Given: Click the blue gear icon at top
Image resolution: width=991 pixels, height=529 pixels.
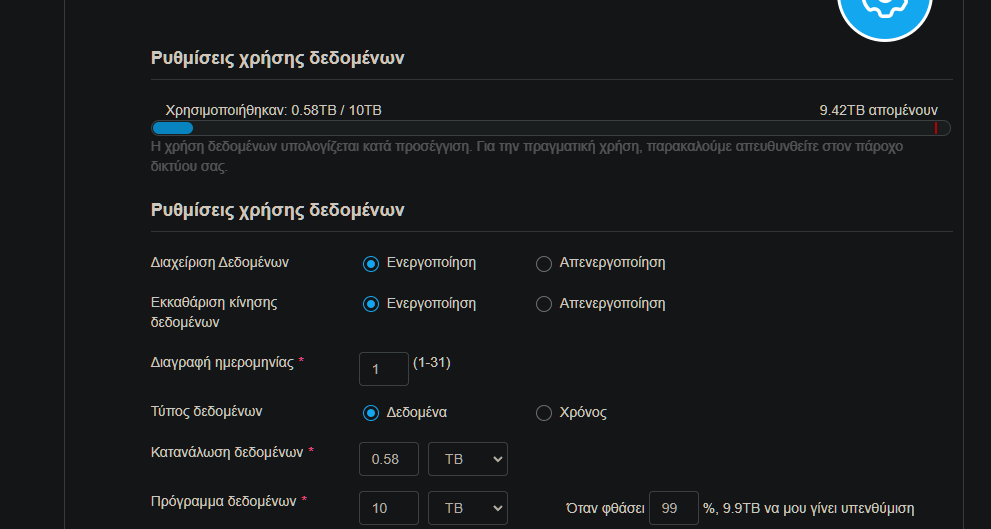Looking at the screenshot, I should (x=884, y=12).
